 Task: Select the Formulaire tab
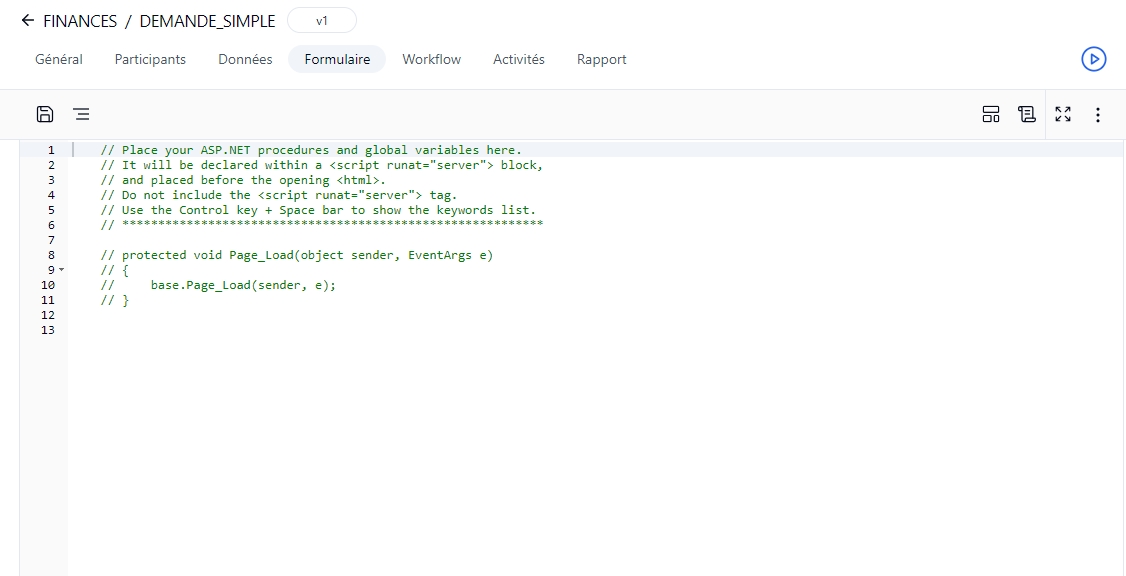click(337, 59)
